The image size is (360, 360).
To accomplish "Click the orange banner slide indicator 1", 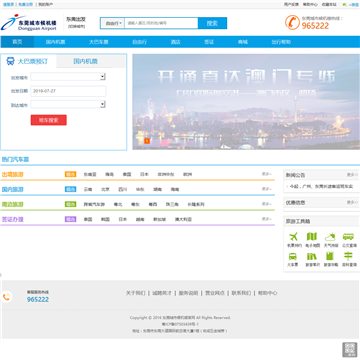I will 147,141.
